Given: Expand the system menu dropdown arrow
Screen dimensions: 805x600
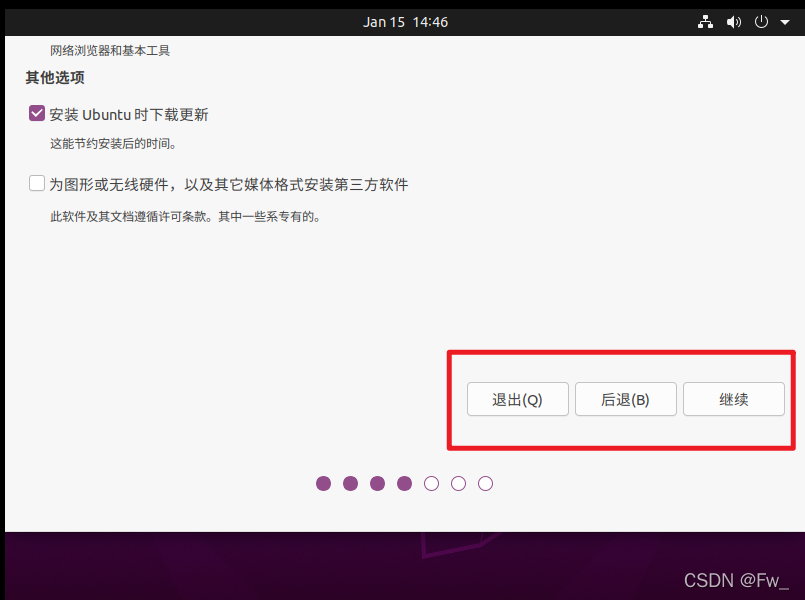Looking at the screenshot, I should (784, 22).
